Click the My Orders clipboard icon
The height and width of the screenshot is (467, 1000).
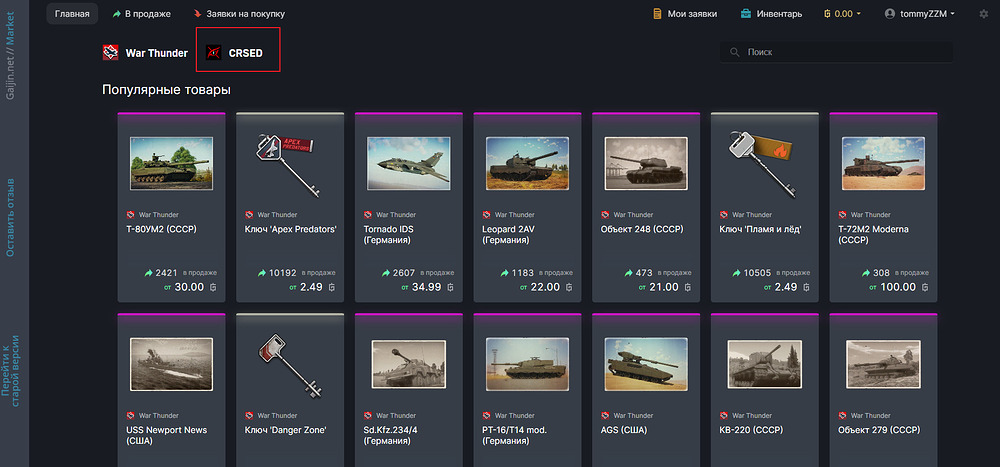[657, 13]
